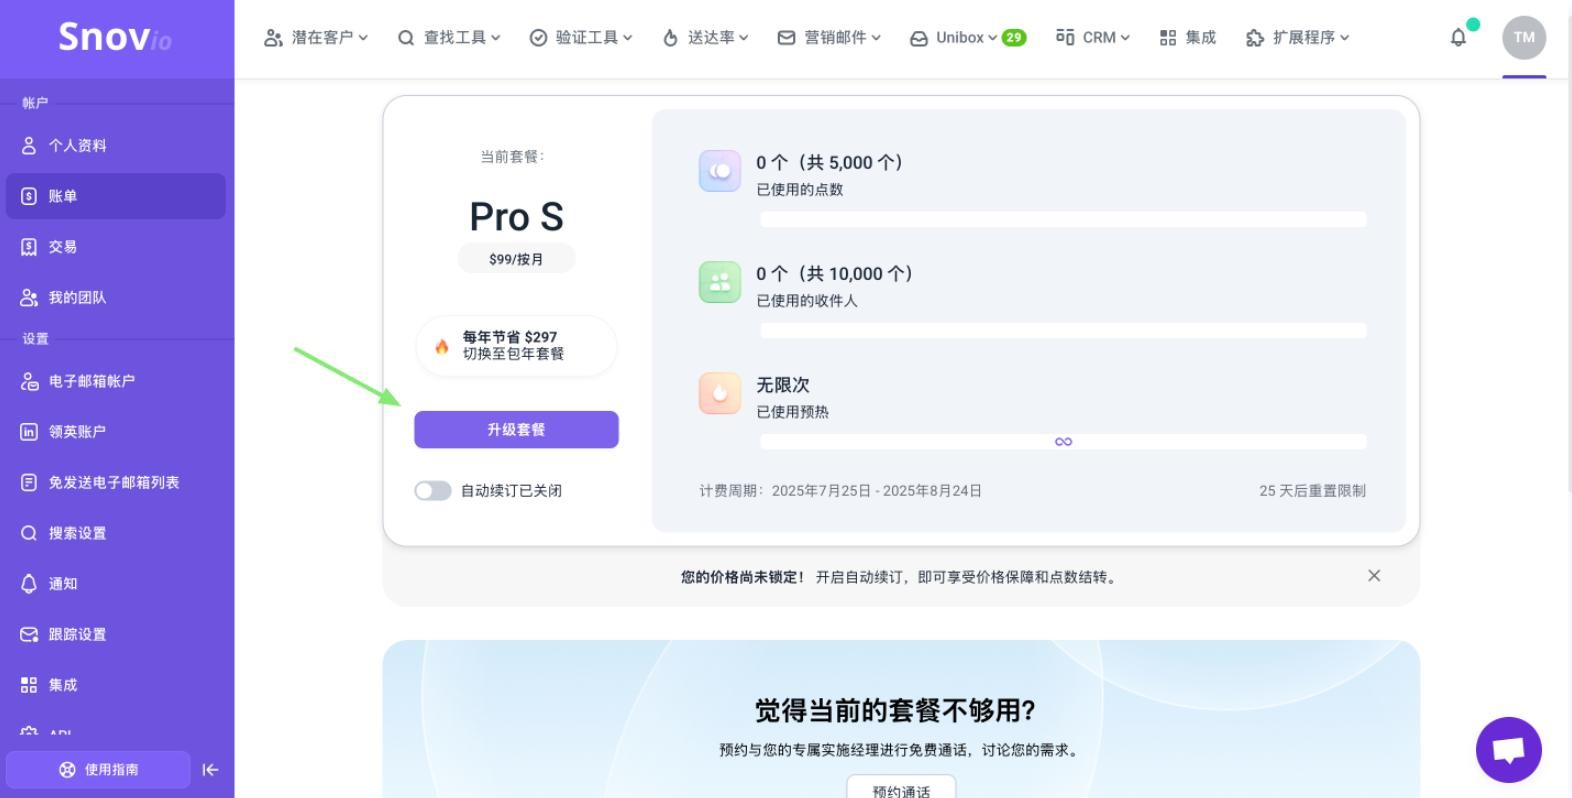Toggle the 自动续订 auto-renewal switch
The image size is (1572, 798).
433,491
